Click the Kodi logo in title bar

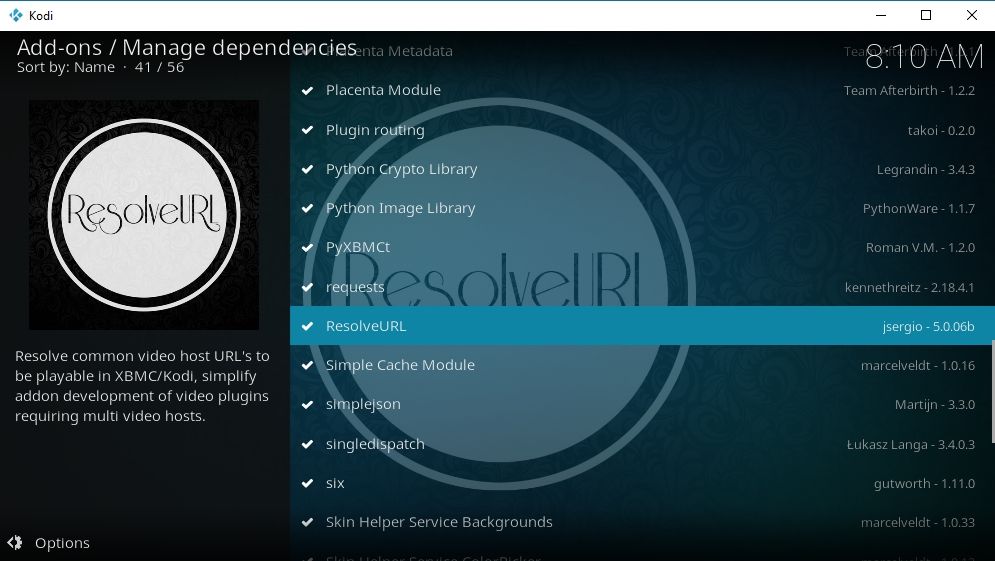16,15
